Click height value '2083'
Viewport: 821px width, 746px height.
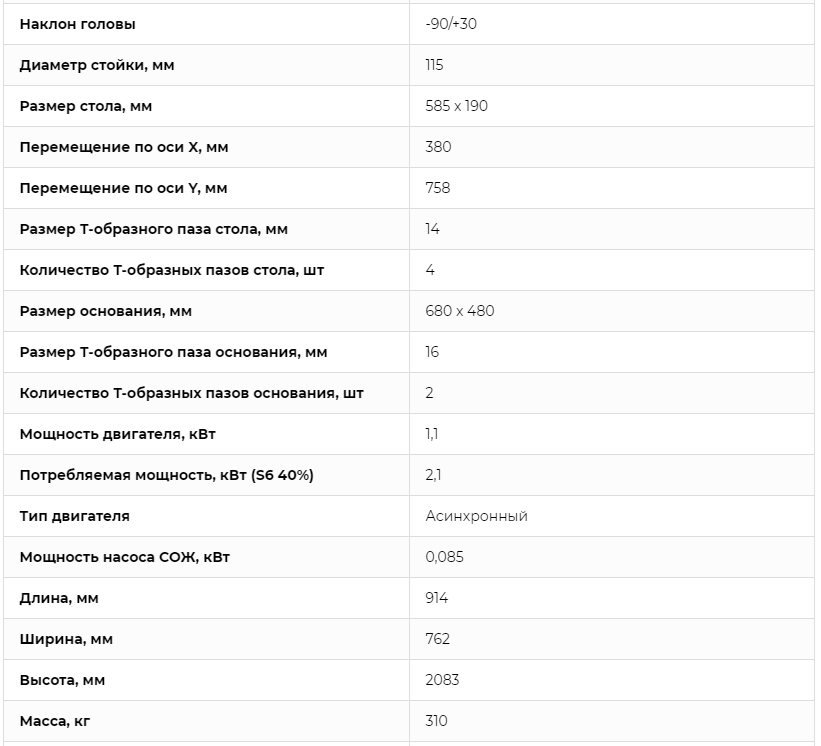click(x=442, y=680)
